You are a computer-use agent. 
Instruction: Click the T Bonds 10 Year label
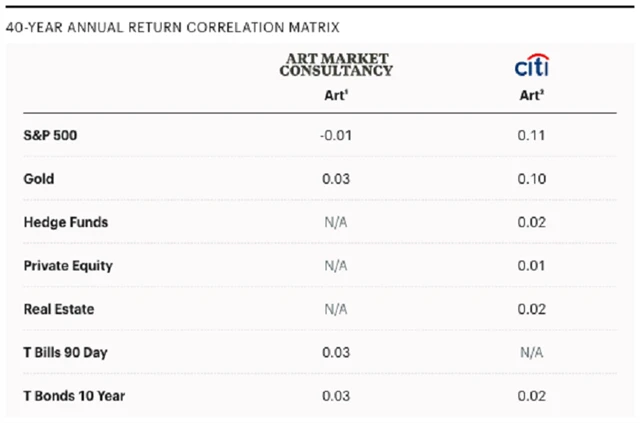point(74,395)
